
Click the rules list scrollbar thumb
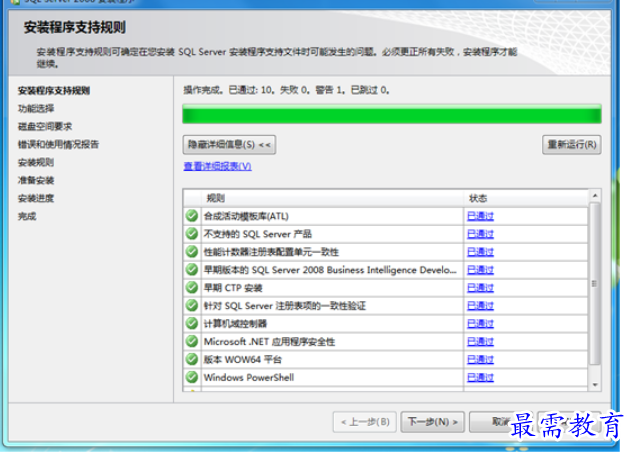pyautogui.click(x=595, y=284)
